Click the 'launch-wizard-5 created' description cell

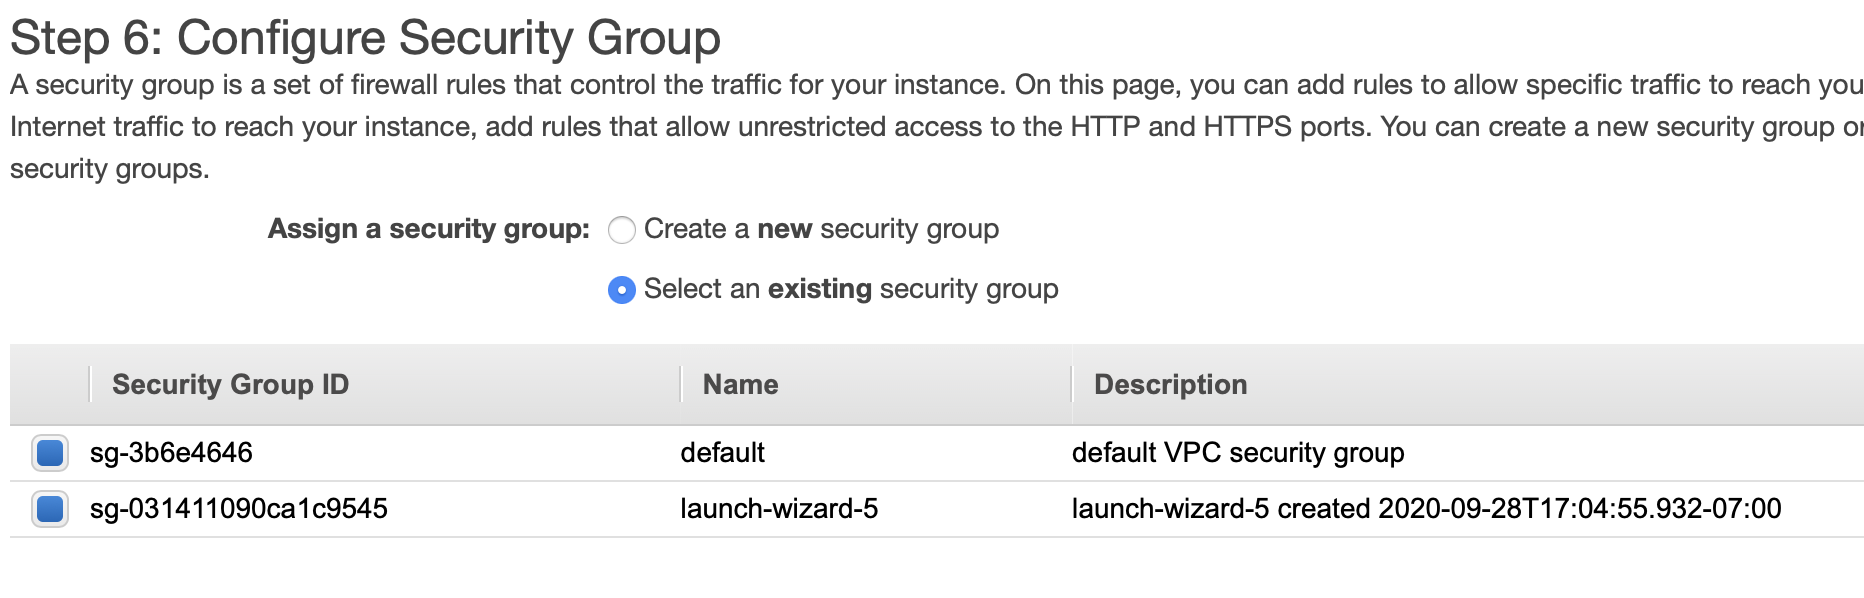click(x=1426, y=509)
